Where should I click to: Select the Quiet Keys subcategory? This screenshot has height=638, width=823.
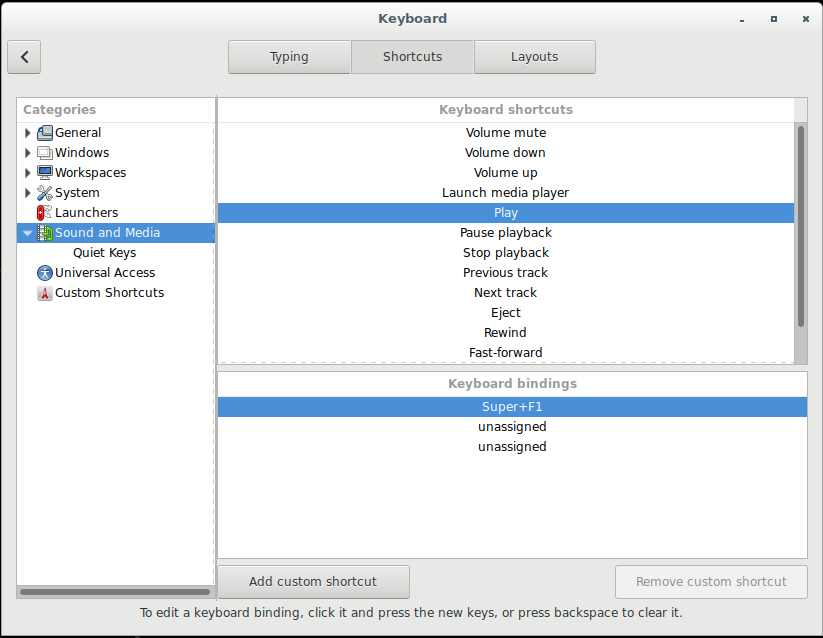[x=104, y=253]
